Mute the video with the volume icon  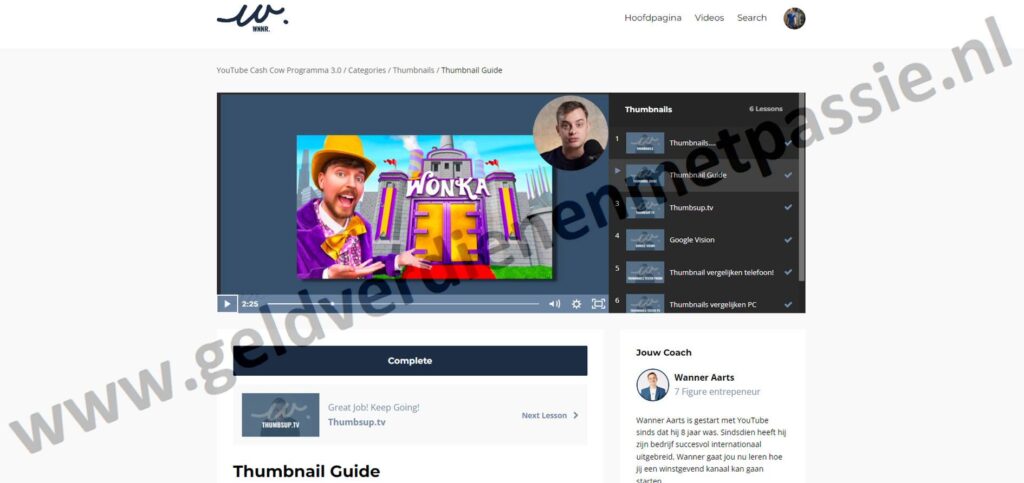point(554,304)
